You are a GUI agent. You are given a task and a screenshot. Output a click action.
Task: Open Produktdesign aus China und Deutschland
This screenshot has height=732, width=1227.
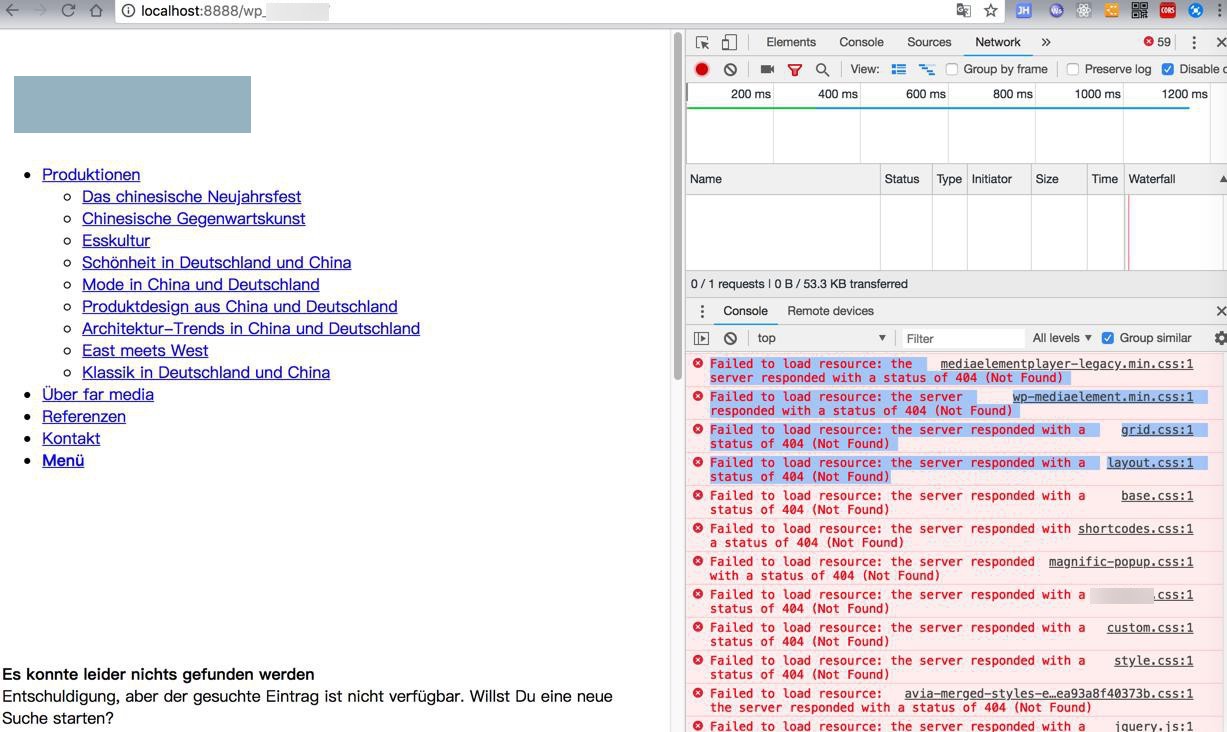(239, 307)
